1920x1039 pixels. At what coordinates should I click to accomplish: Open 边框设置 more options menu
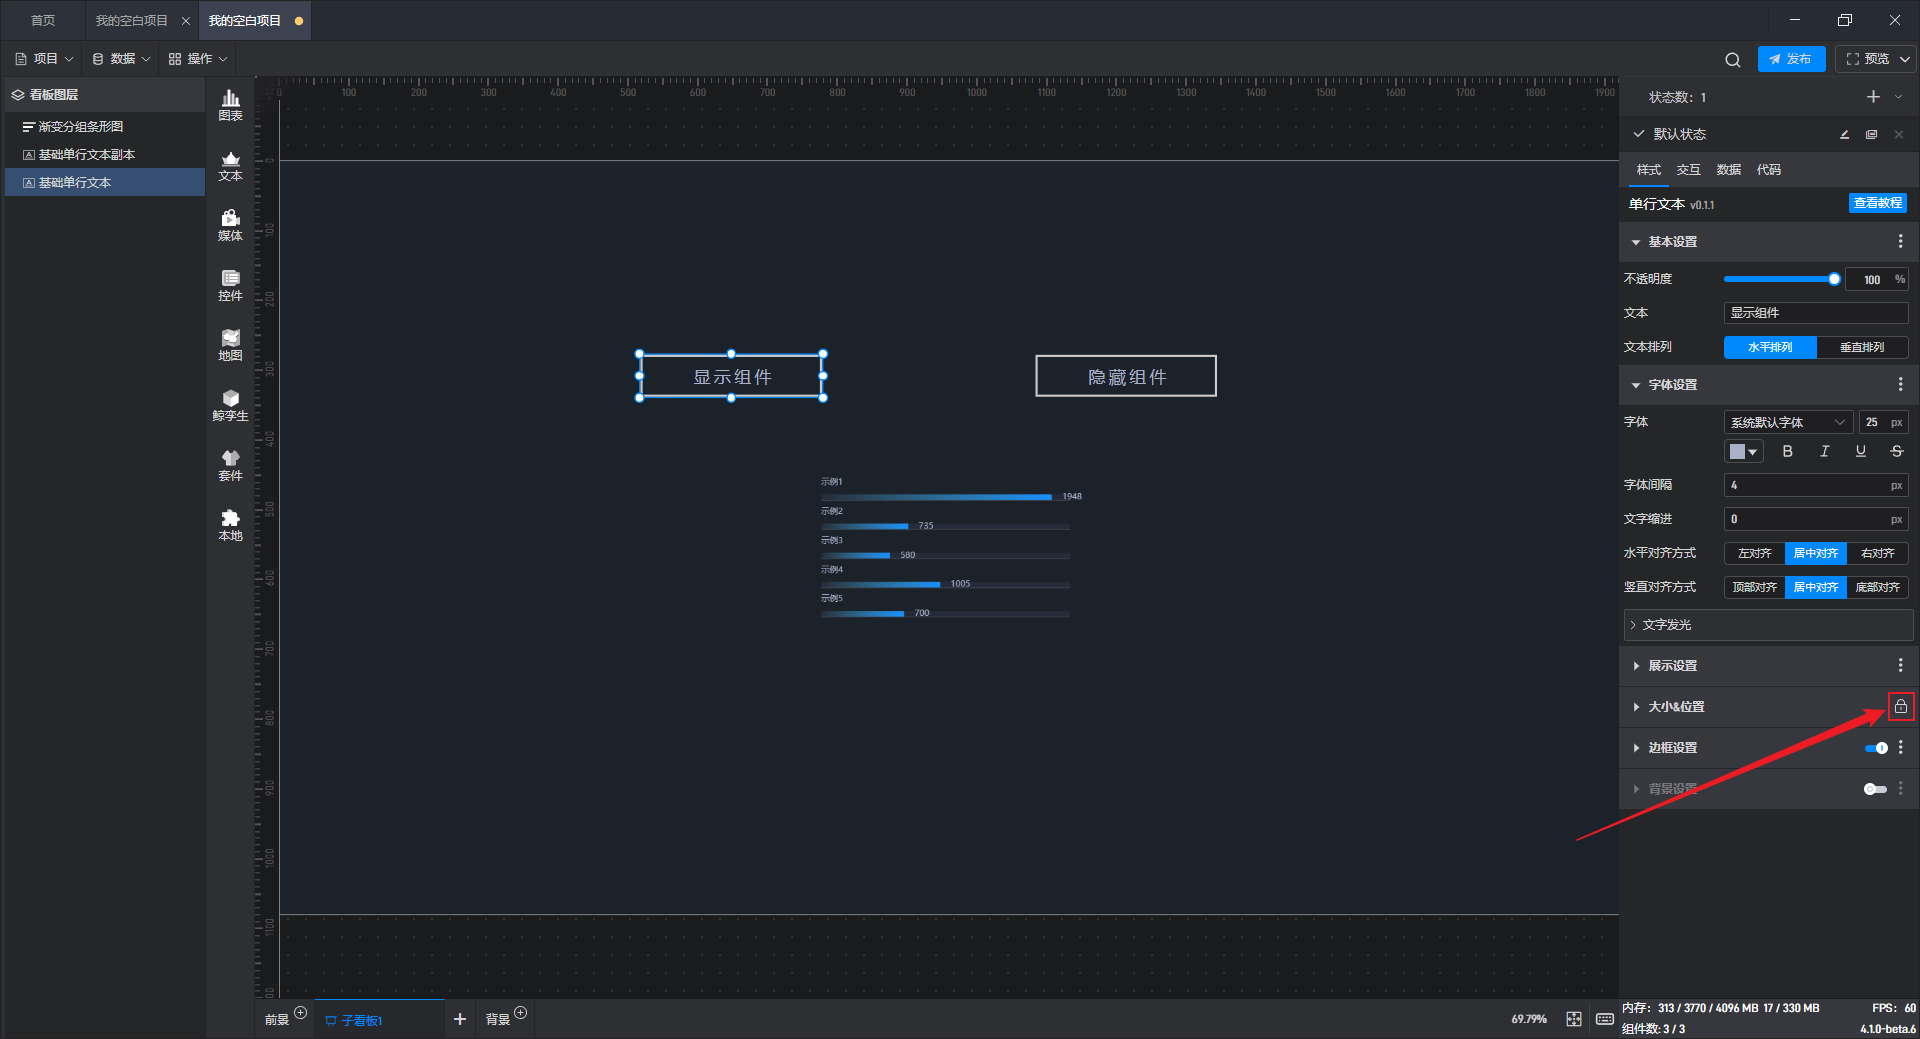[1900, 747]
